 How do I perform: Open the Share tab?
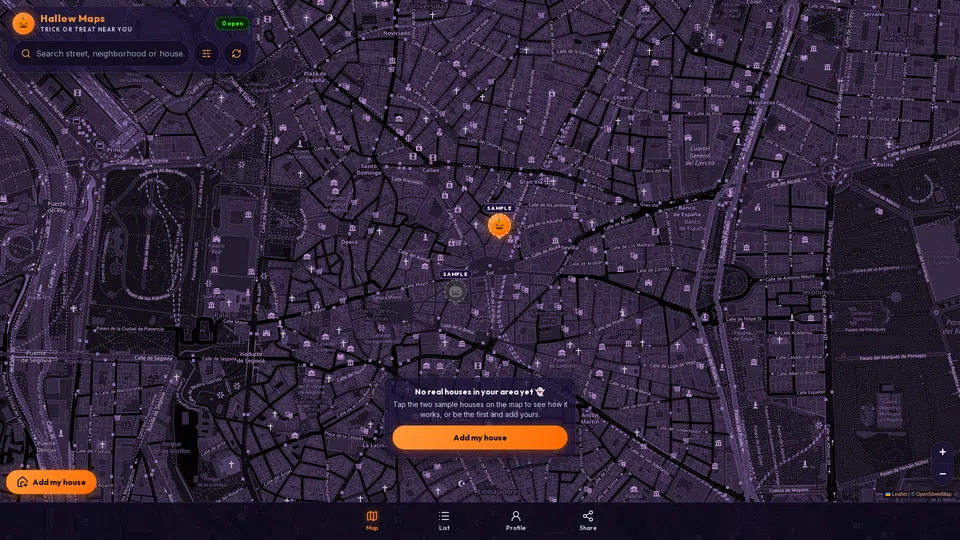[588, 520]
